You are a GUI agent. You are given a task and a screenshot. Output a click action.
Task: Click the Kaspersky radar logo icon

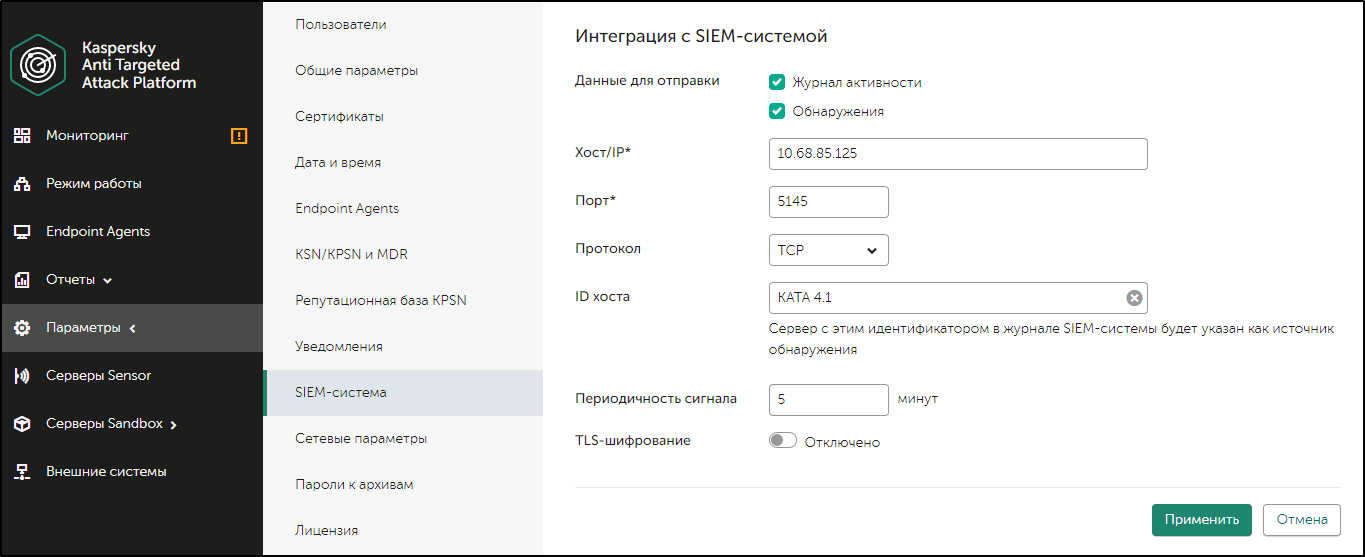[38, 65]
